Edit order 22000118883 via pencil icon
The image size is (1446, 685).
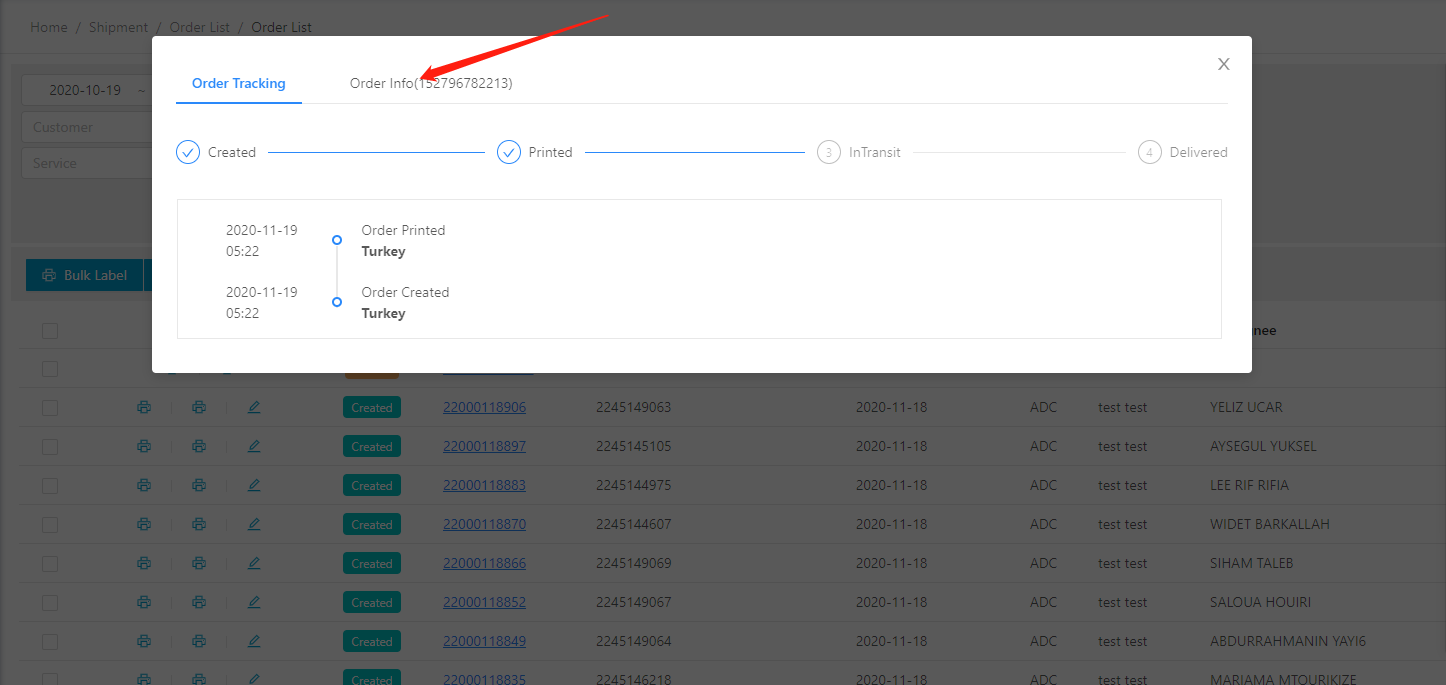254,485
